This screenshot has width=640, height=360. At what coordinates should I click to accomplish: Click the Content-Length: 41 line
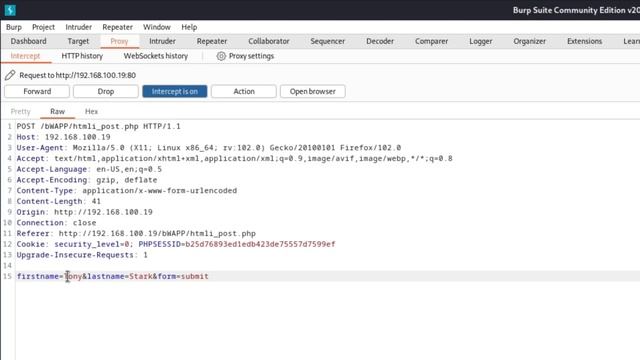tap(58, 201)
